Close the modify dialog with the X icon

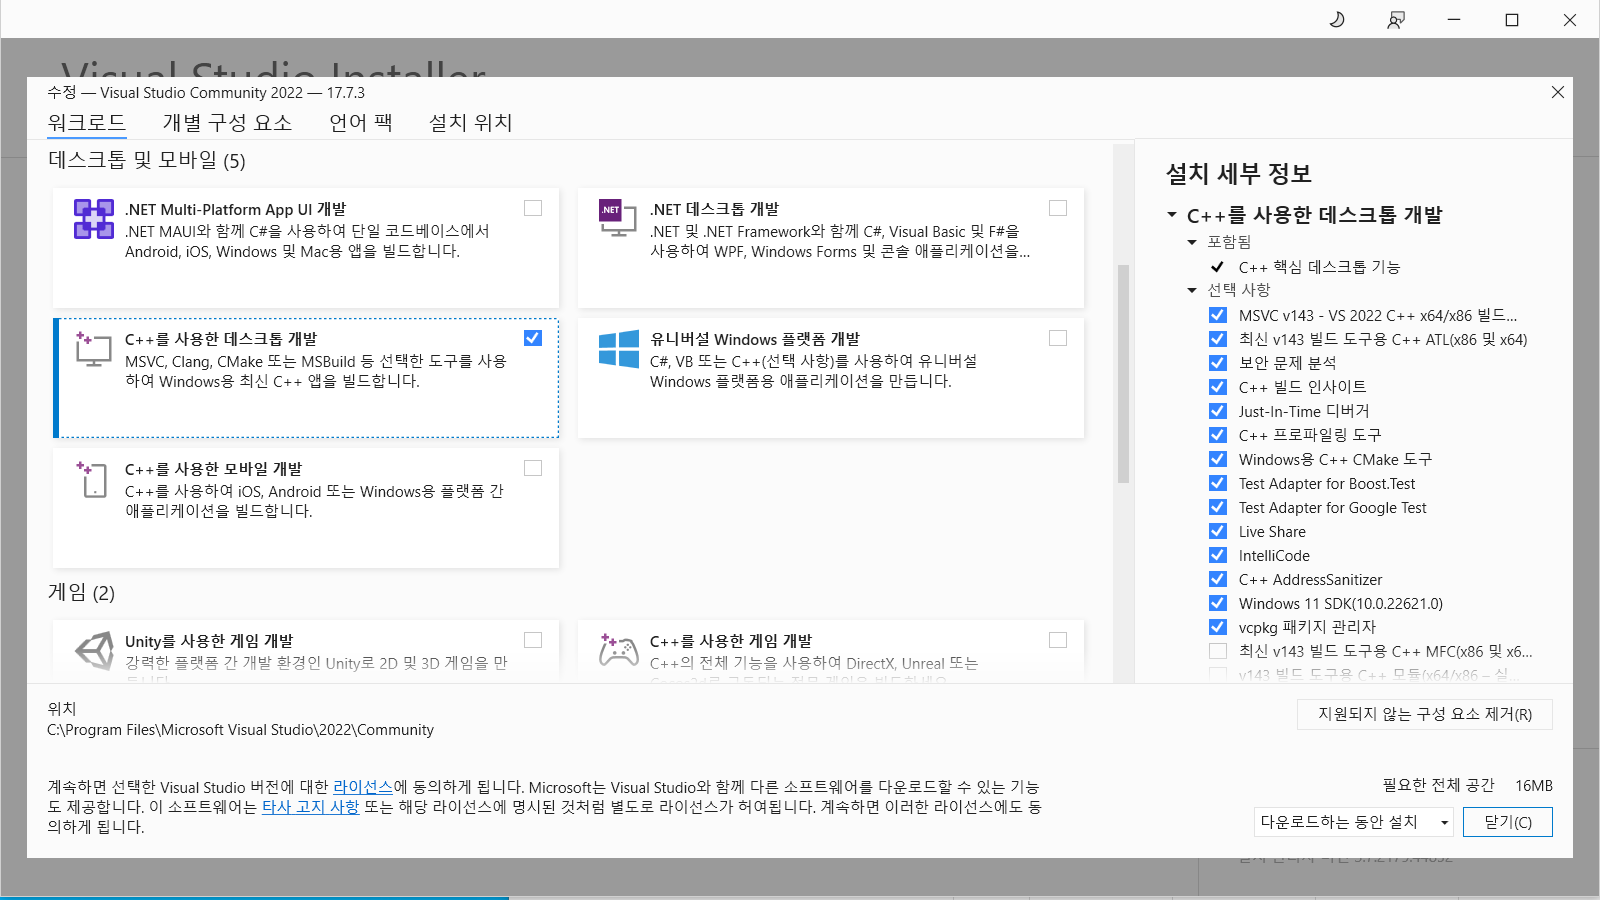click(x=1557, y=92)
